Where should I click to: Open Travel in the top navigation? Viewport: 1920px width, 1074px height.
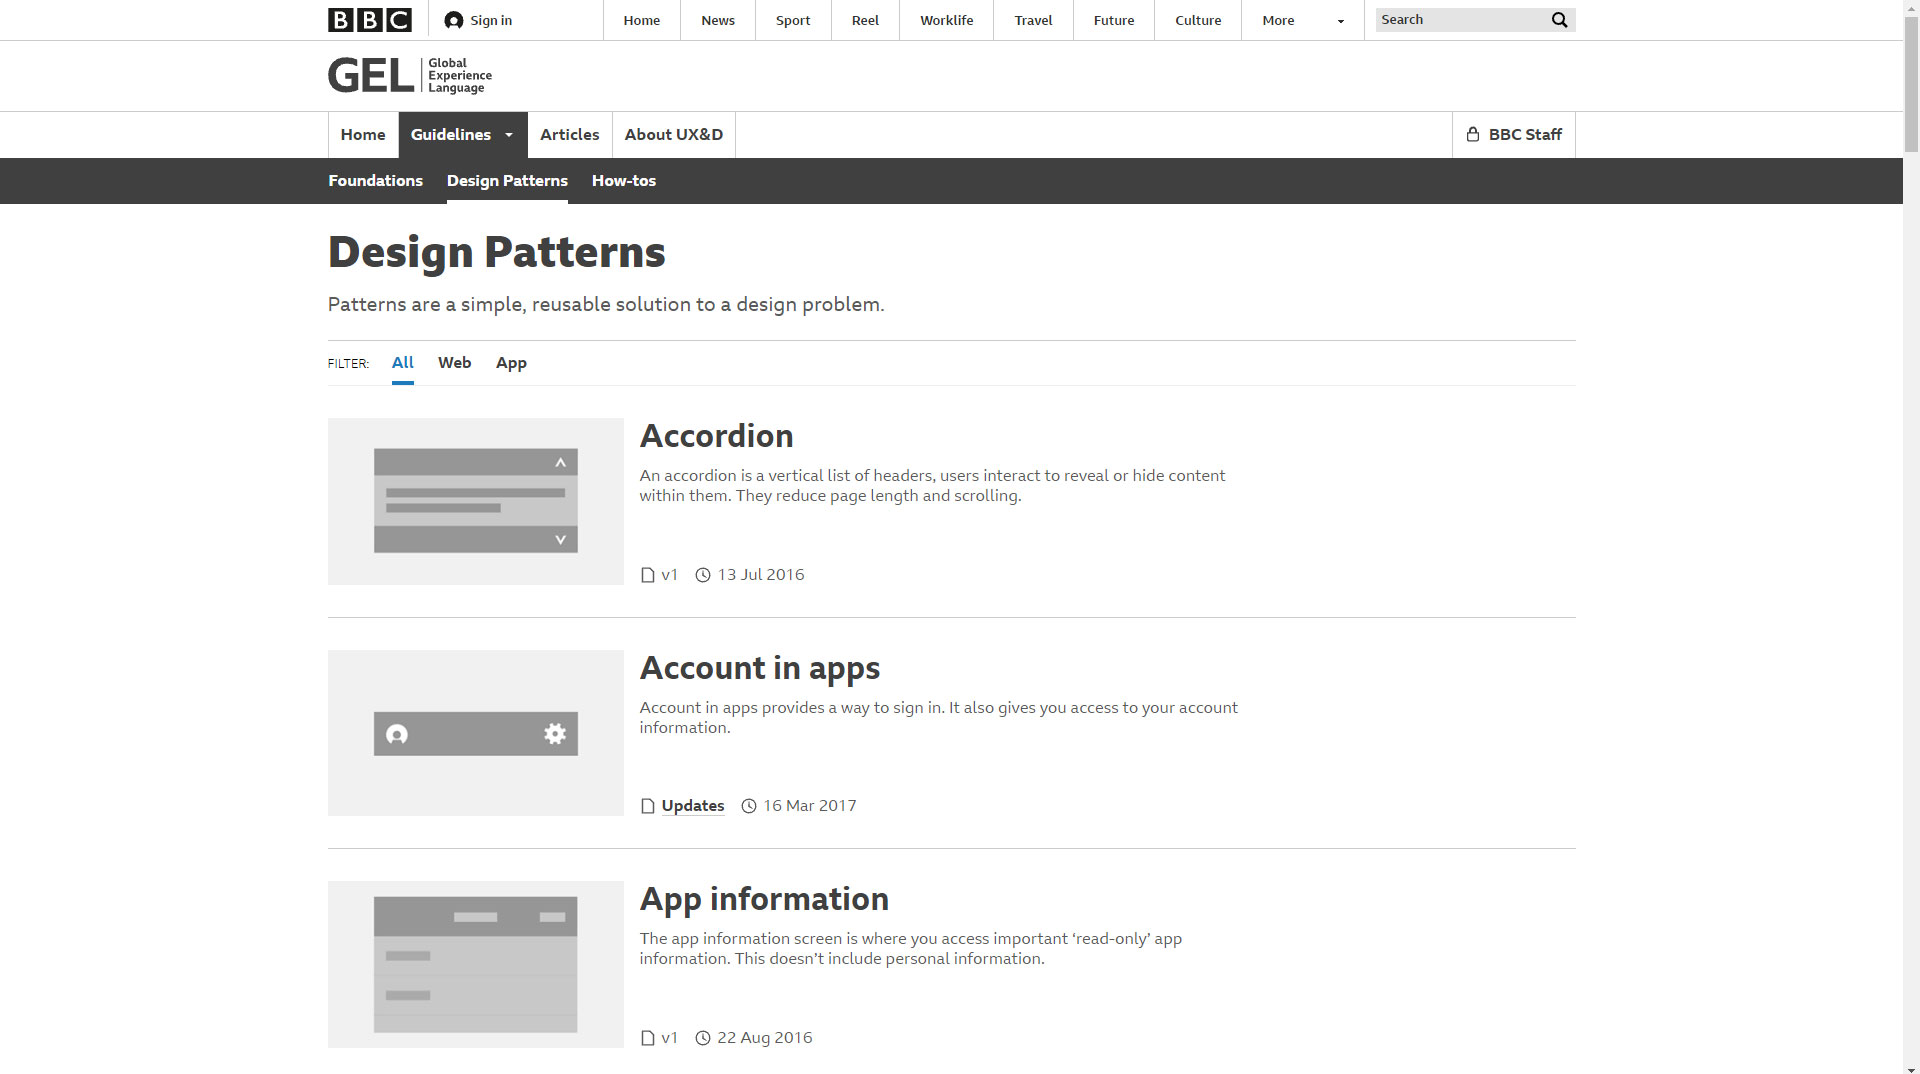(x=1033, y=20)
